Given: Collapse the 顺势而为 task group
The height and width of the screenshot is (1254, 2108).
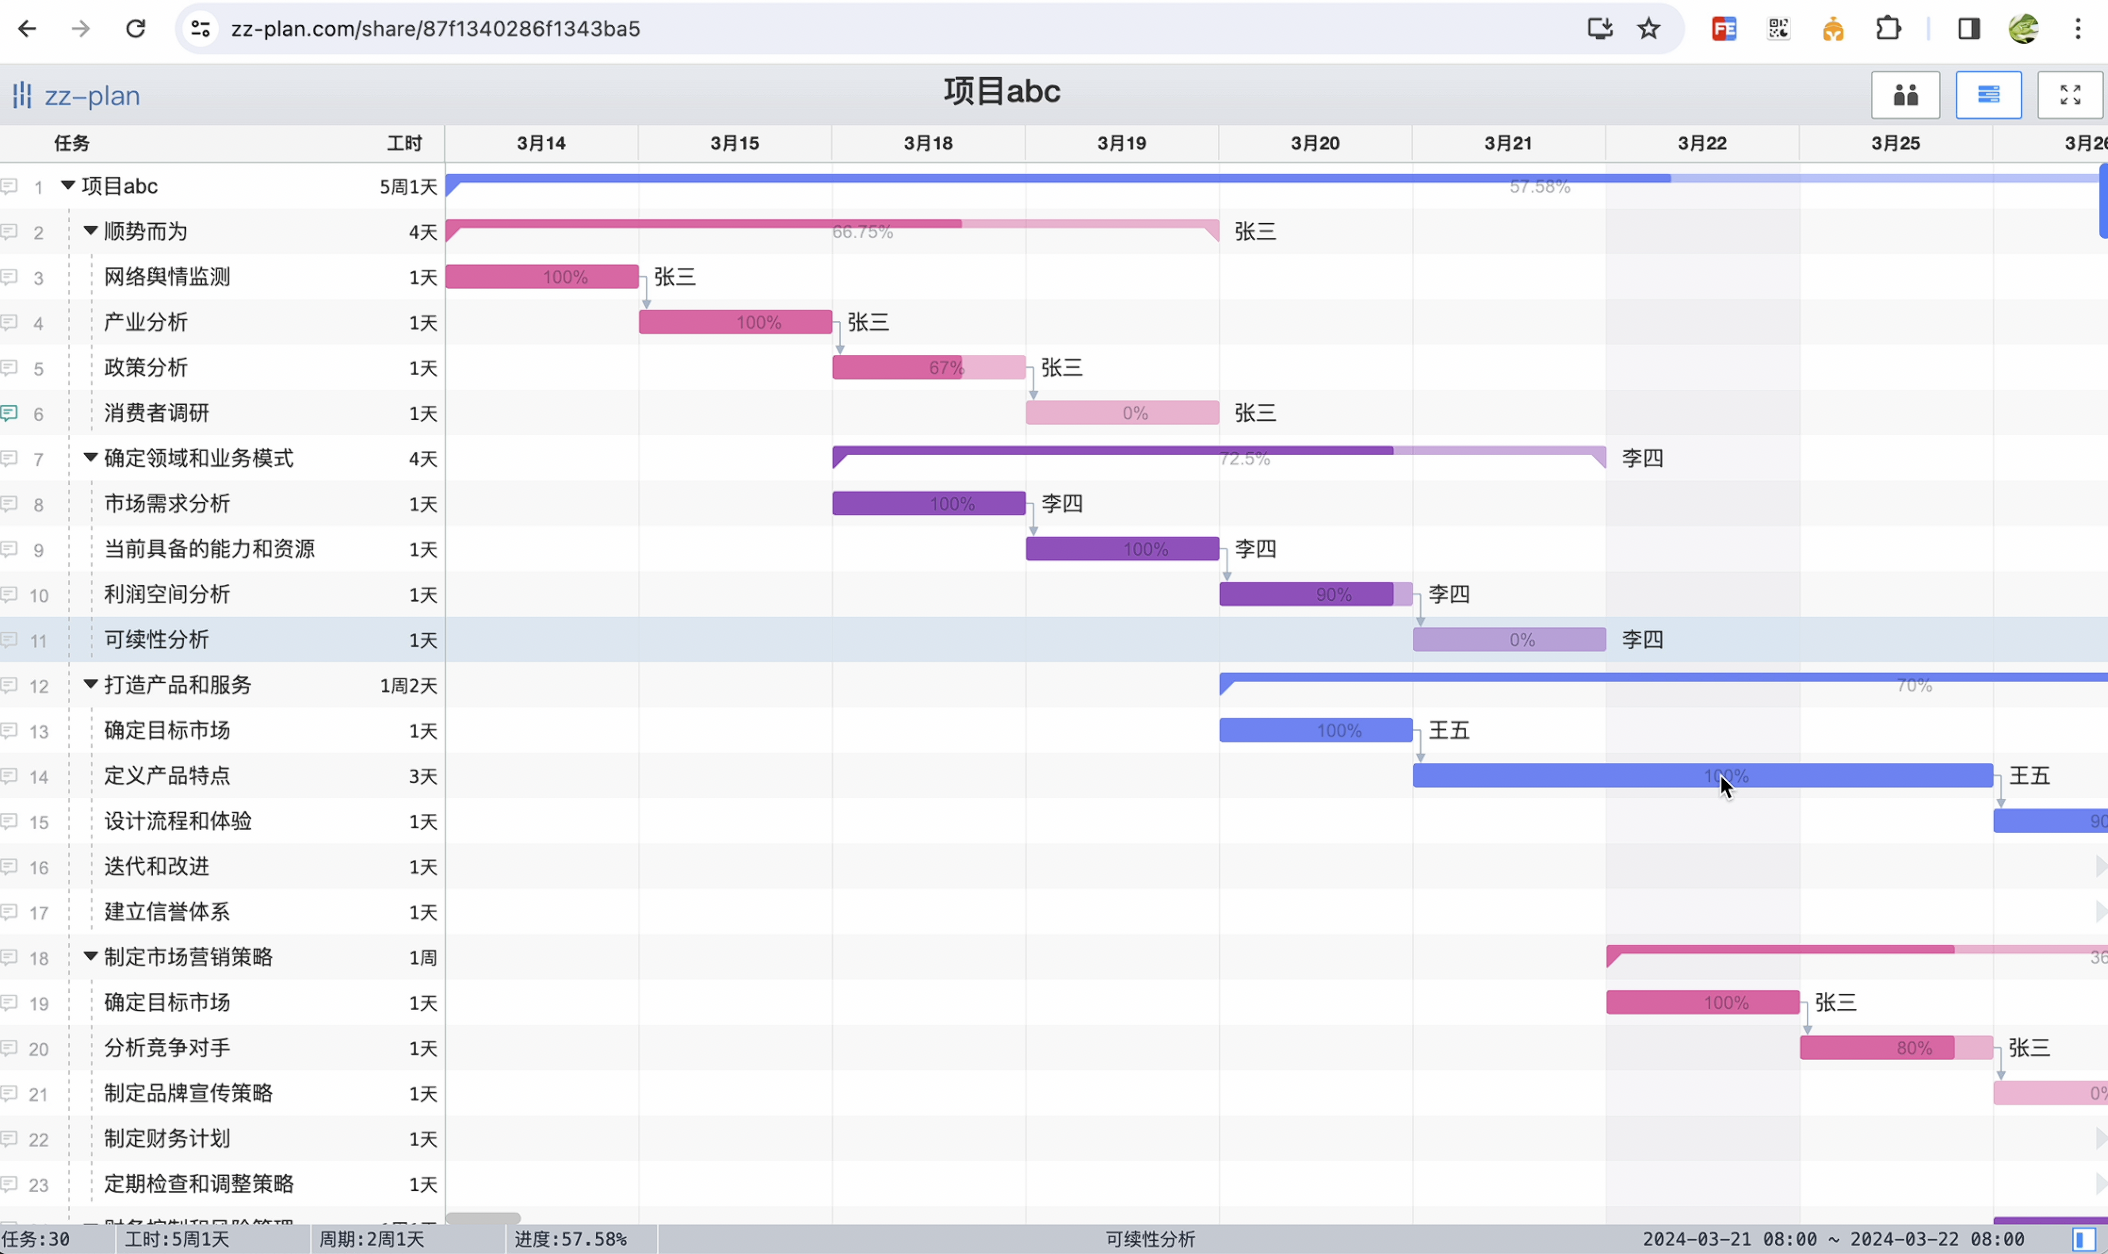Looking at the screenshot, I should point(90,231).
